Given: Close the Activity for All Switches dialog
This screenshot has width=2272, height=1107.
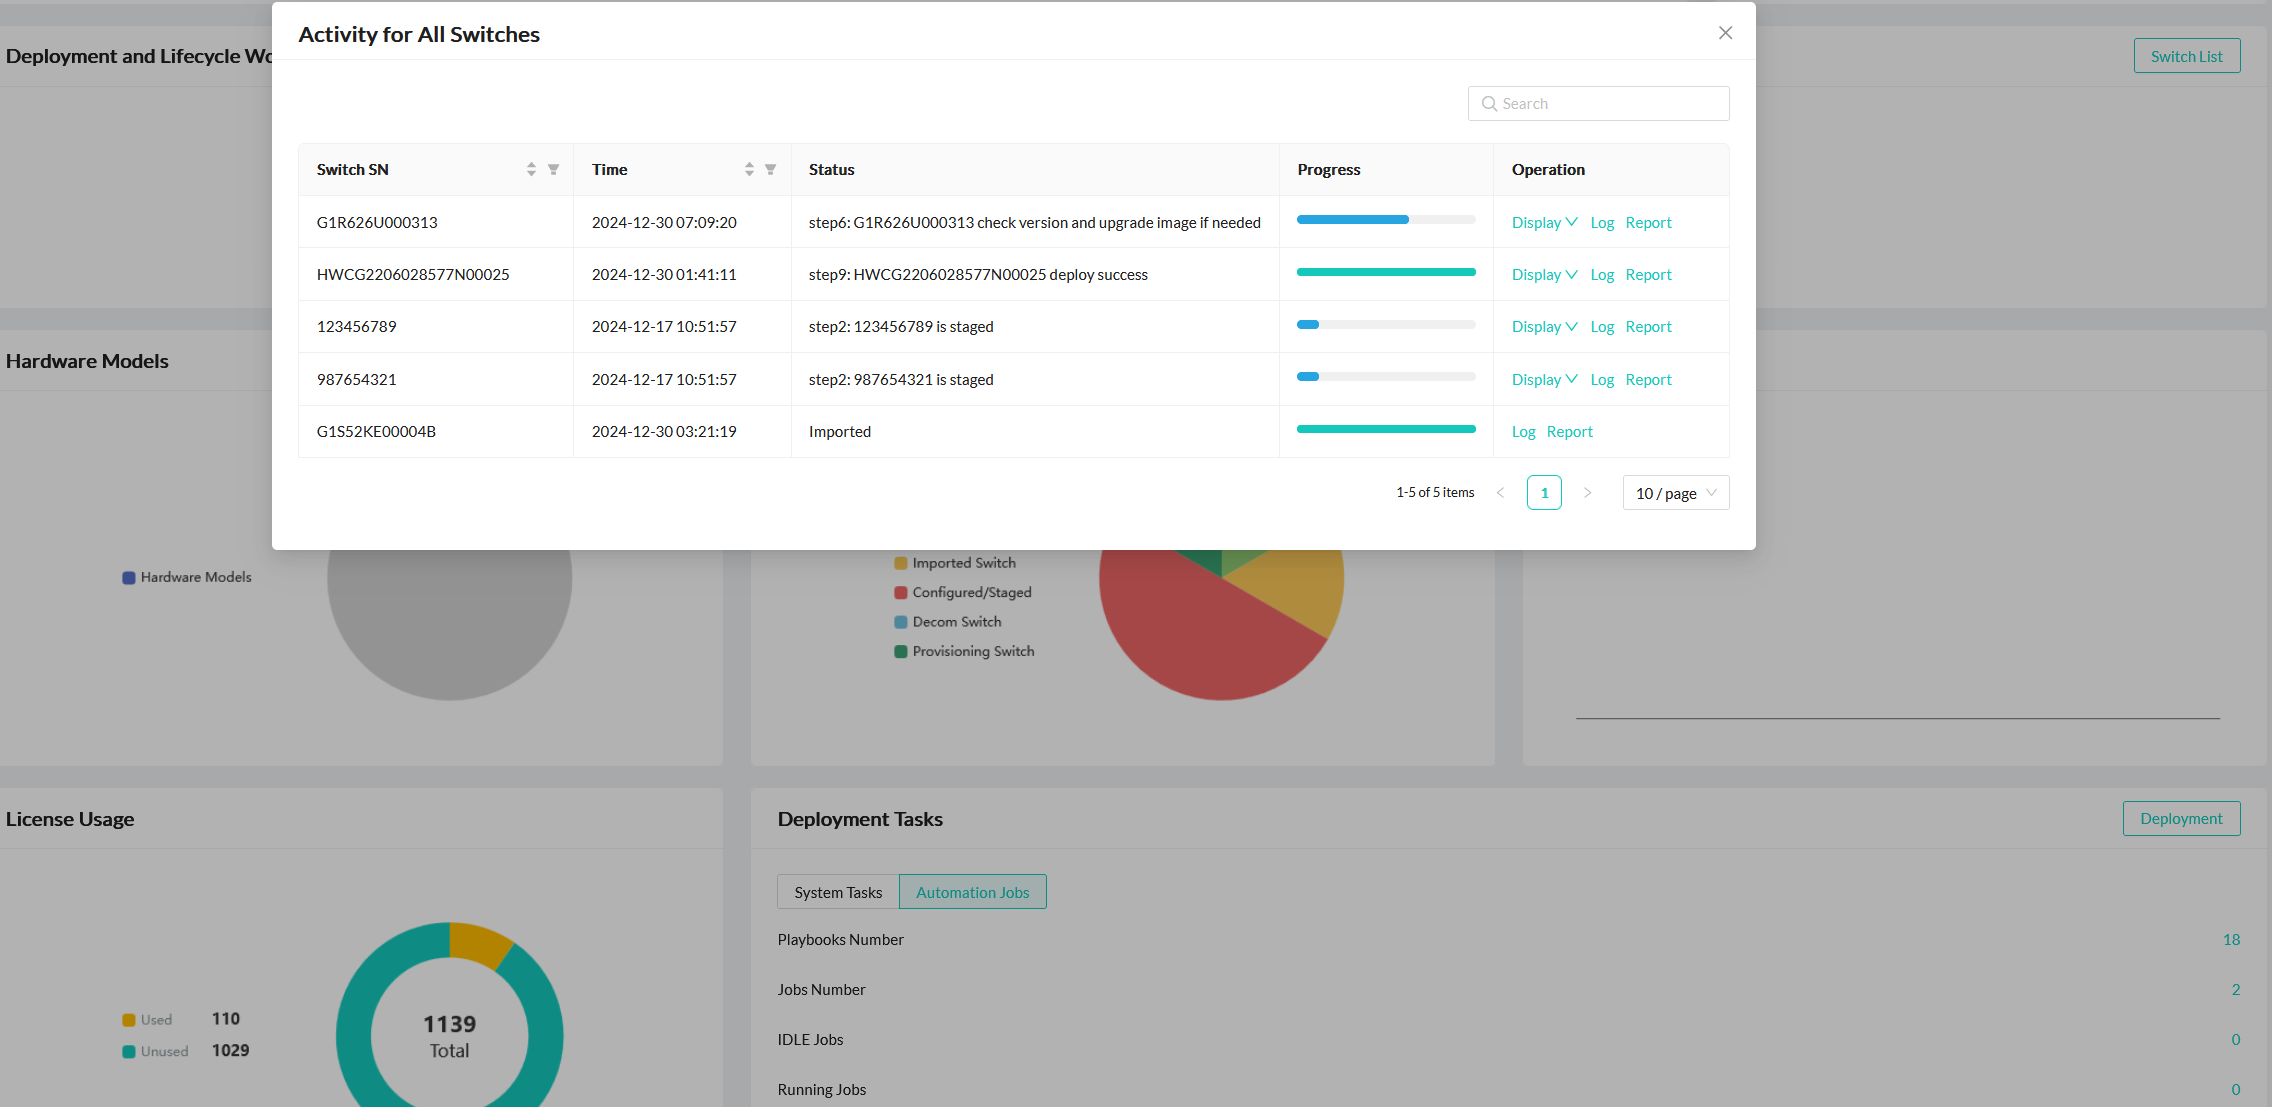Looking at the screenshot, I should (1725, 33).
